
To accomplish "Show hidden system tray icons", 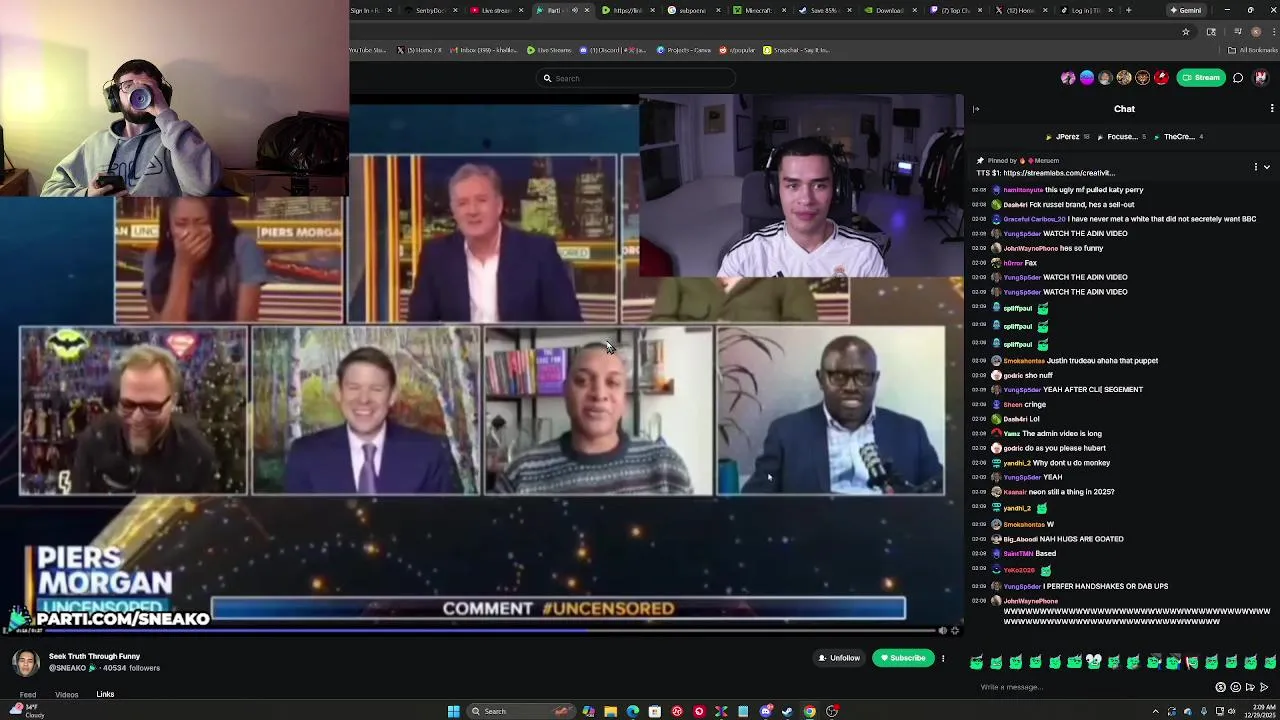I will coord(1156,711).
